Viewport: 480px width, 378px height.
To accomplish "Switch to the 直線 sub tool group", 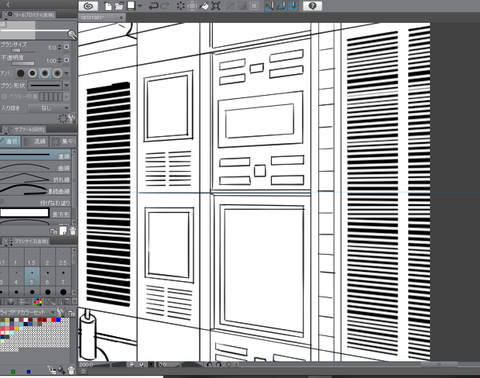I will [10, 141].
